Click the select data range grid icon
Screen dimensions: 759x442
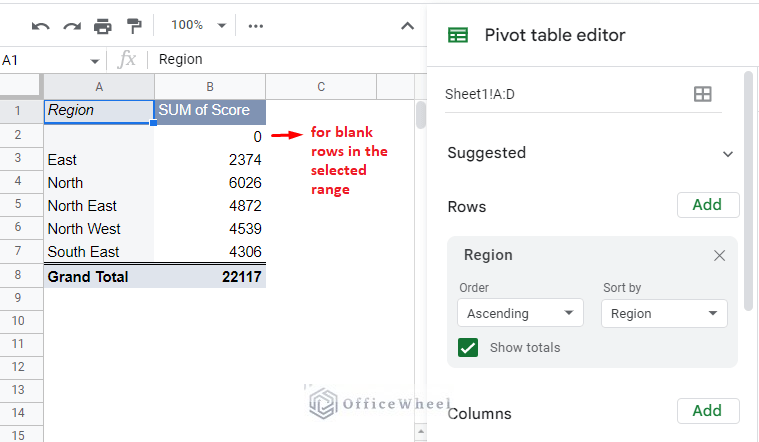pyautogui.click(x=703, y=94)
